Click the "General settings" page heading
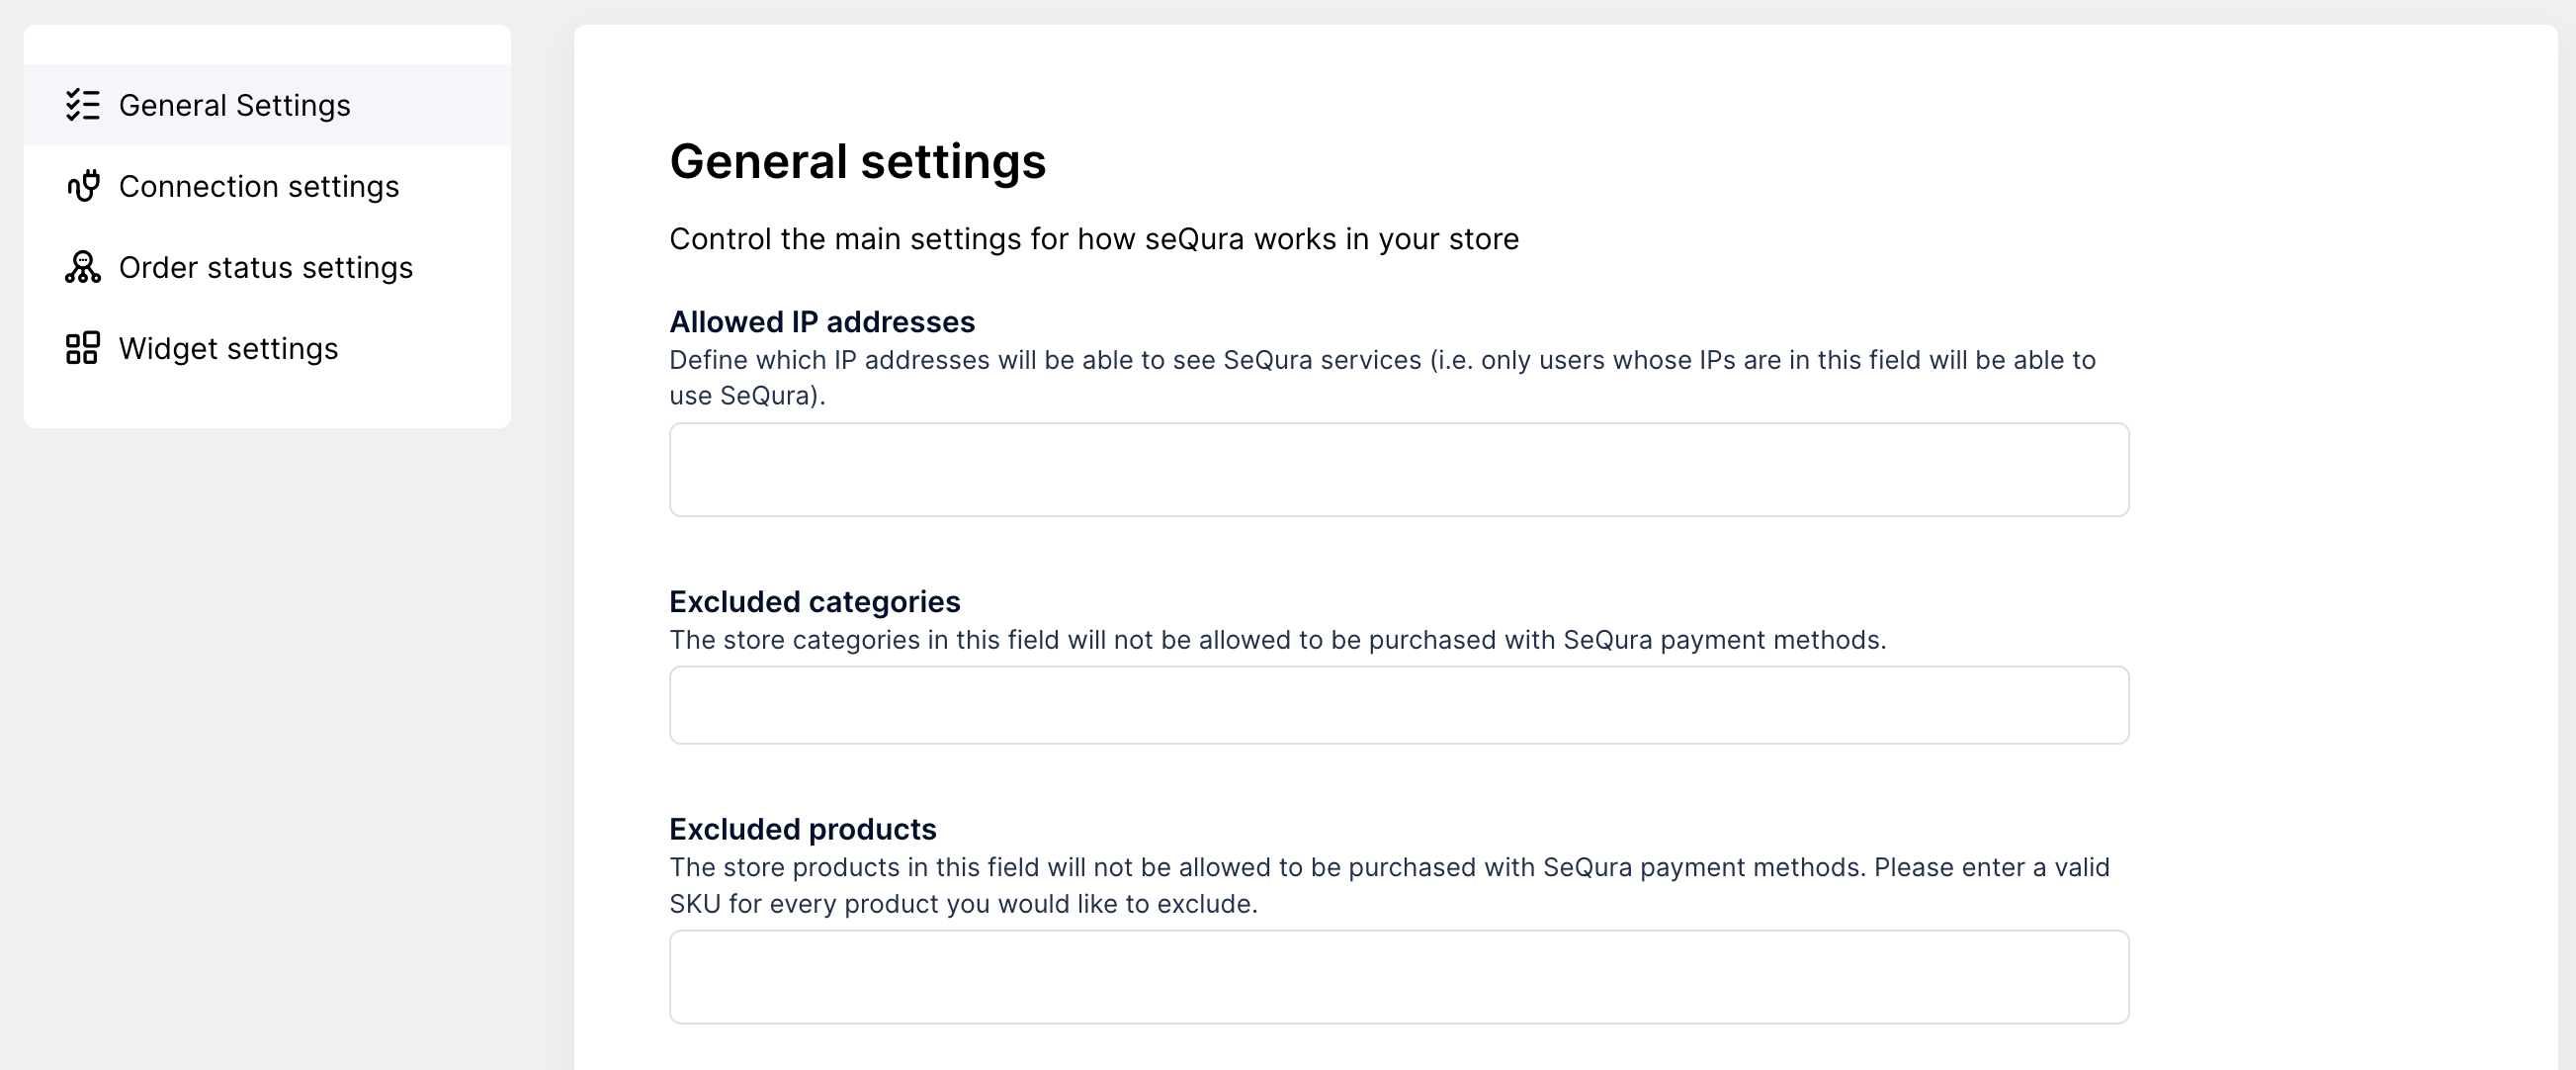The width and height of the screenshot is (2576, 1070). 857,161
